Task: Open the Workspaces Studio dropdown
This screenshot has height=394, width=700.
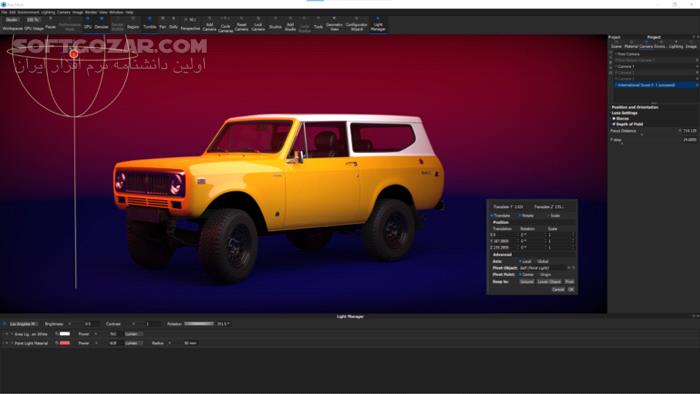Action: click(x=12, y=20)
